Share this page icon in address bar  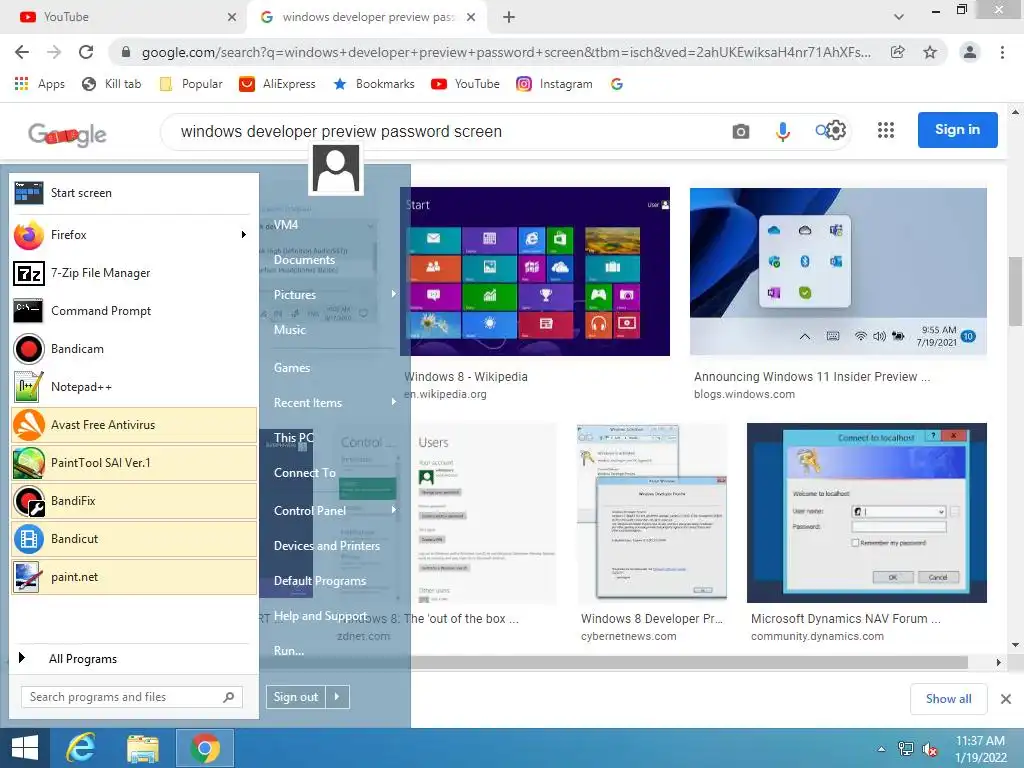coord(898,52)
